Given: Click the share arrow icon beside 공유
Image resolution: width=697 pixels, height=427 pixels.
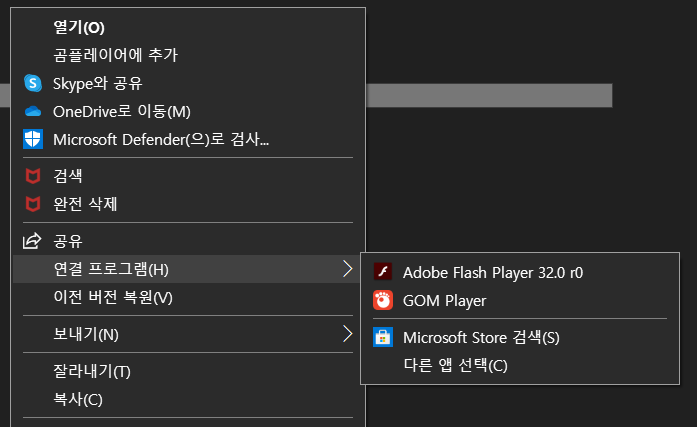Looking at the screenshot, I should [32, 241].
